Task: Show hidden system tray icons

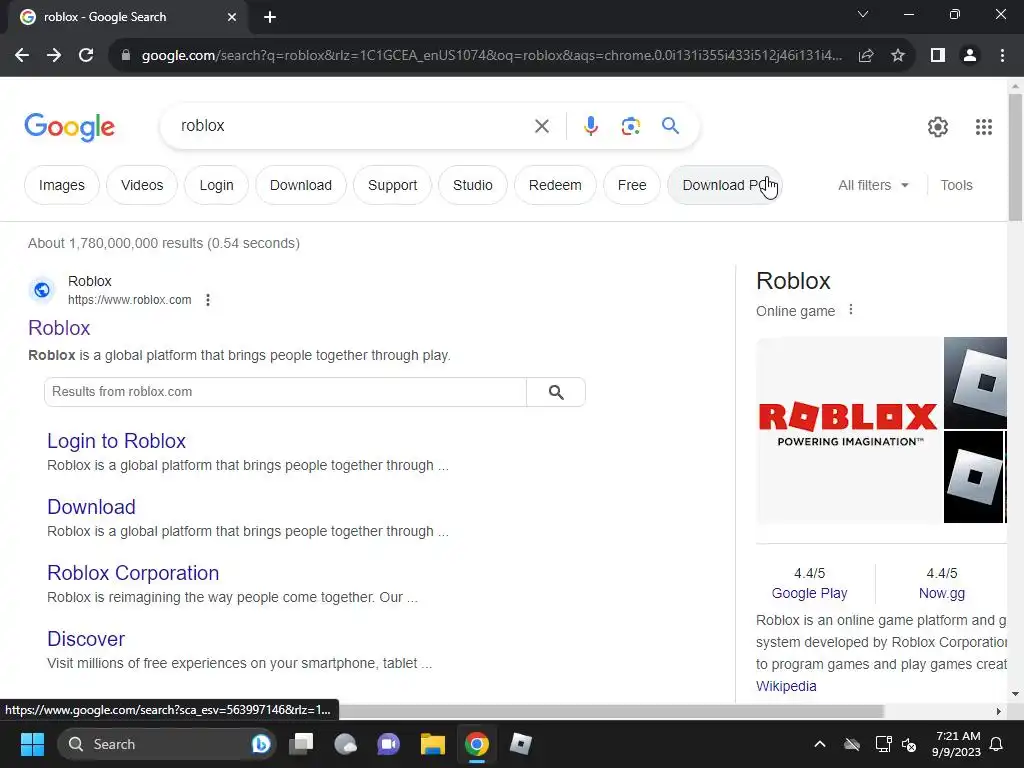Action: tap(820, 744)
